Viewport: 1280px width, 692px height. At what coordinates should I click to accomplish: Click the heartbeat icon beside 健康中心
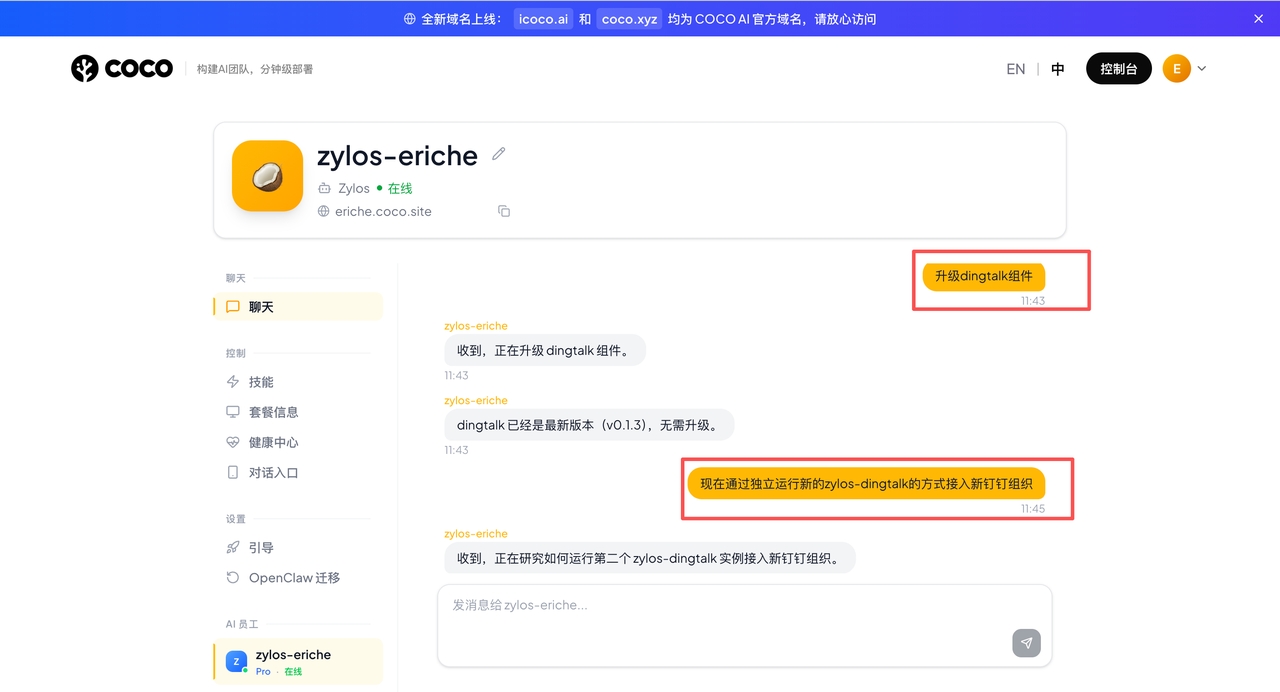coord(233,442)
